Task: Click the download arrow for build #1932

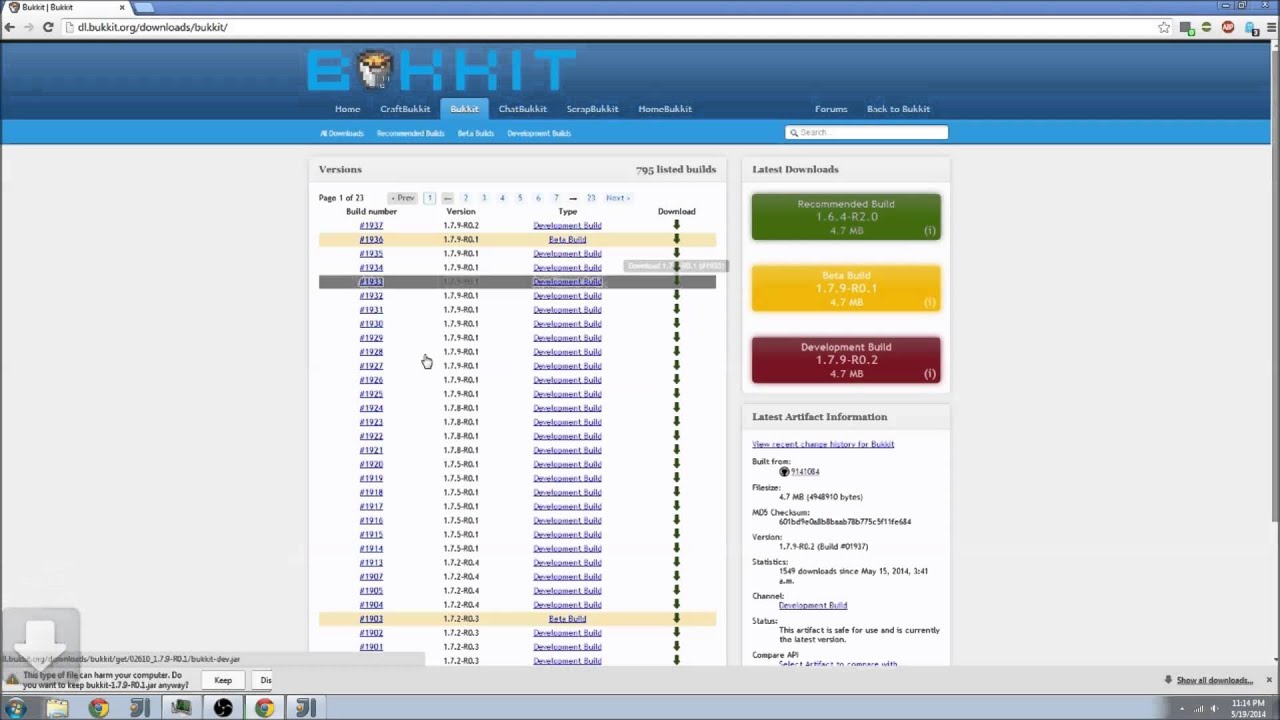Action: (676, 295)
